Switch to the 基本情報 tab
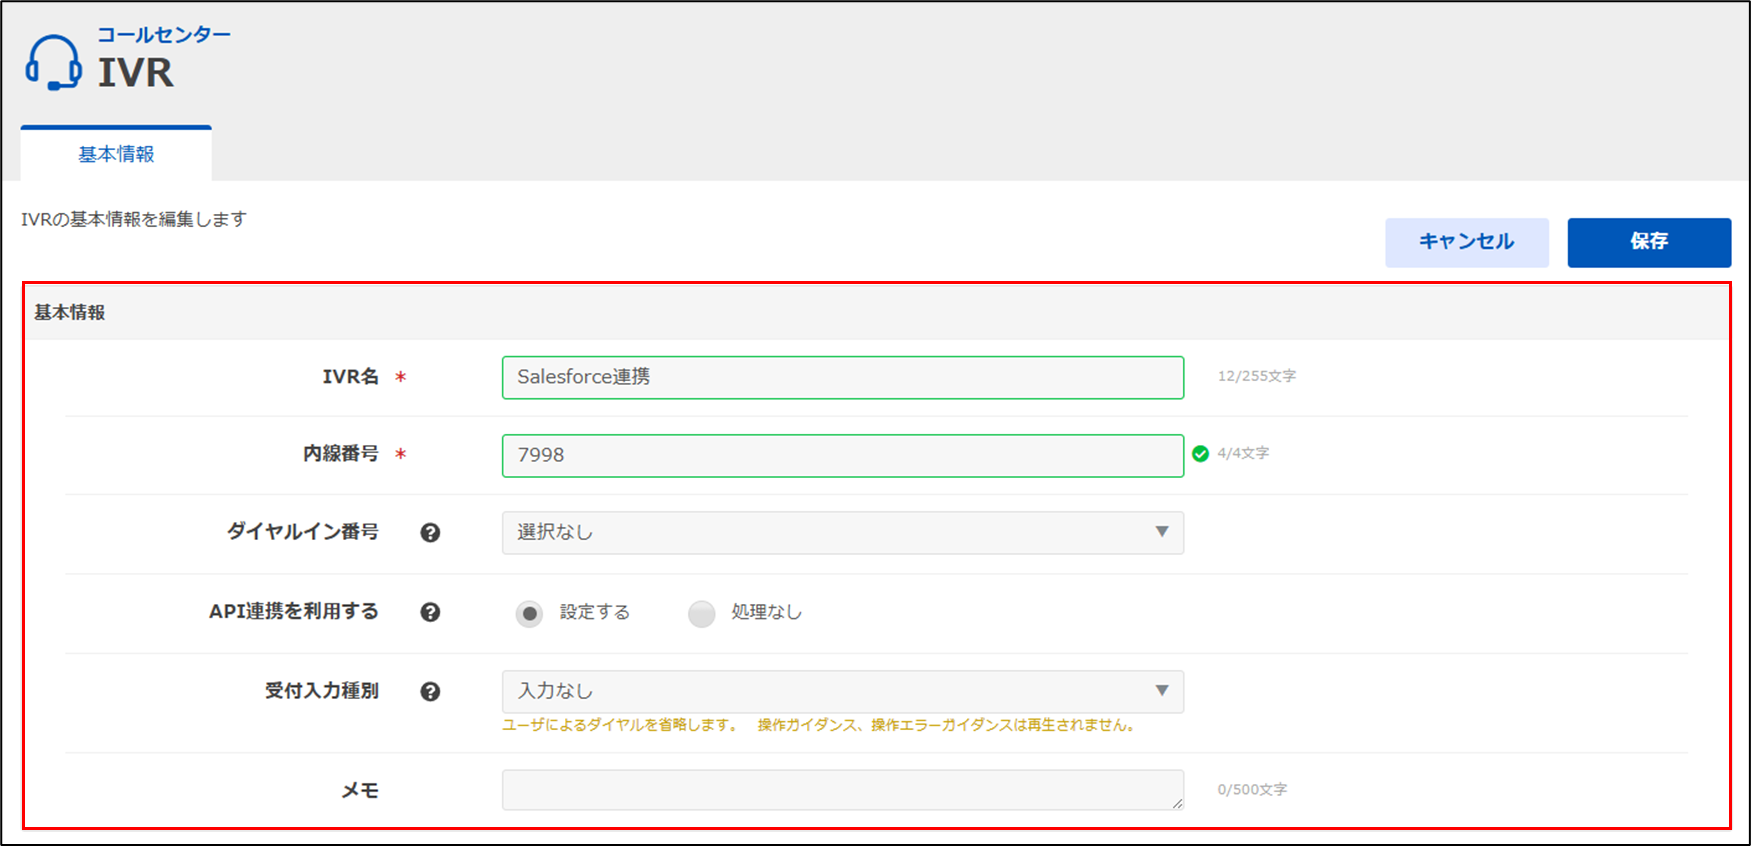The height and width of the screenshot is (846, 1751). click(x=116, y=154)
